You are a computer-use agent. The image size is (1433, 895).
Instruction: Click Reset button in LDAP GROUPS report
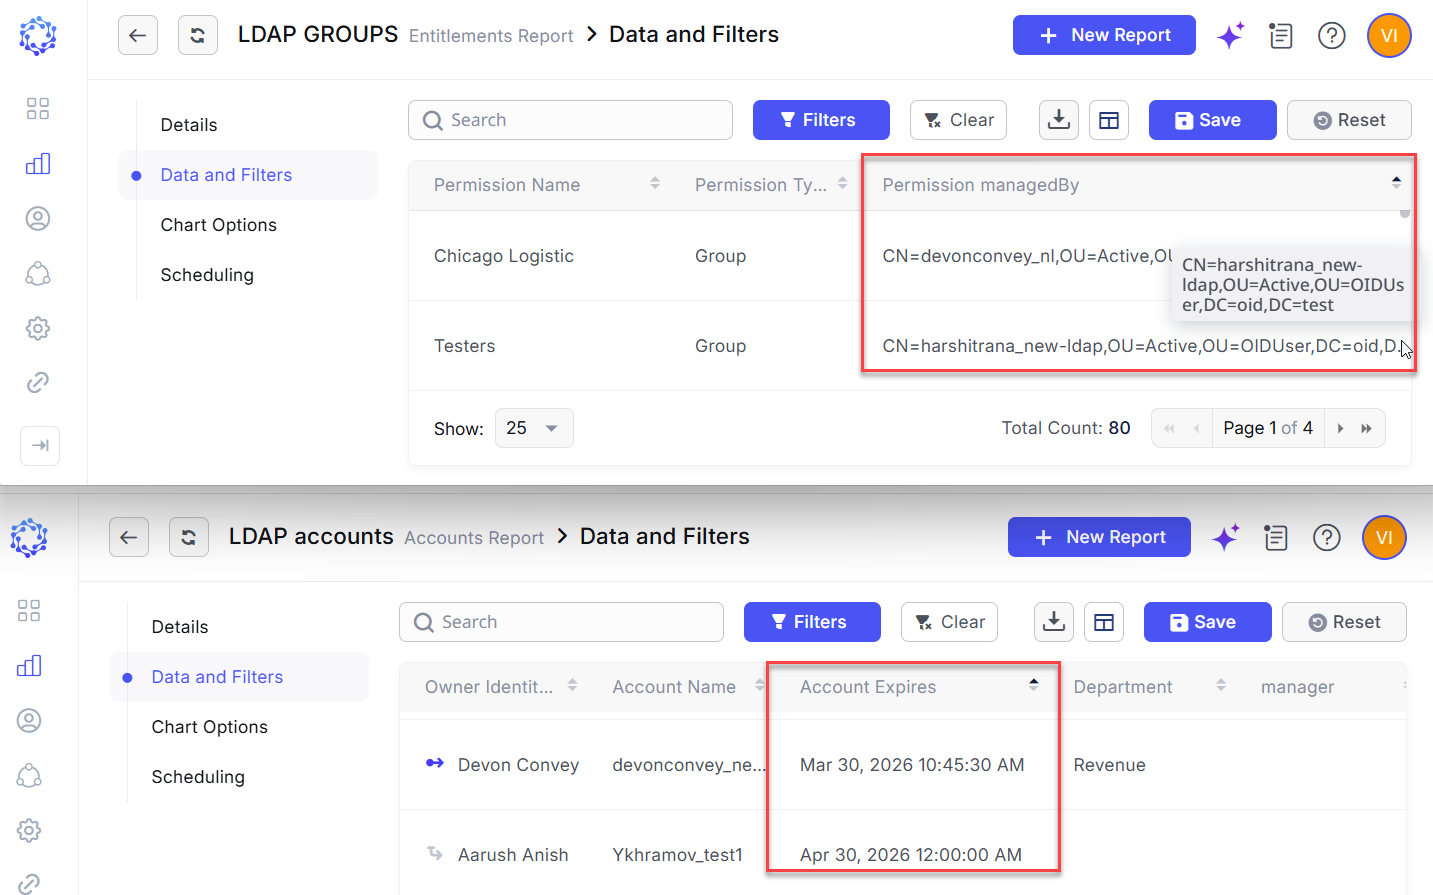pos(1349,120)
